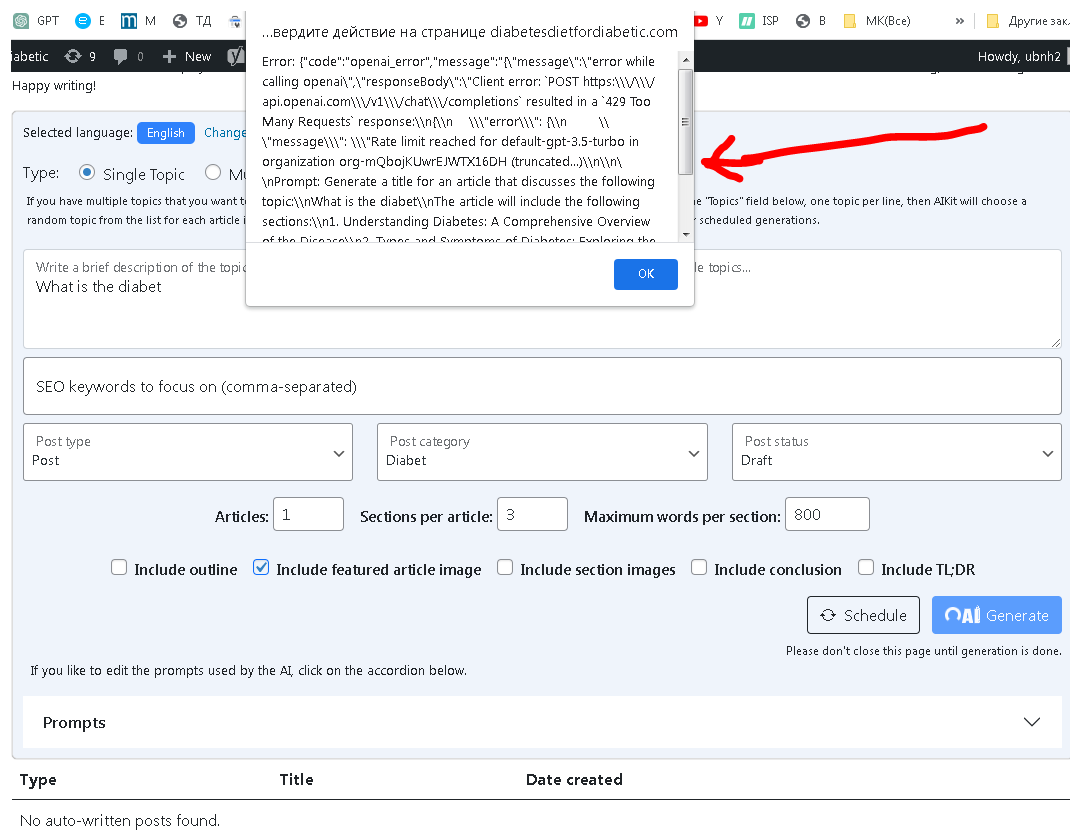Image resolution: width=1070 pixels, height=834 pixels.
Task: Enable the Include section images checkbox
Action: (x=505, y=567)
